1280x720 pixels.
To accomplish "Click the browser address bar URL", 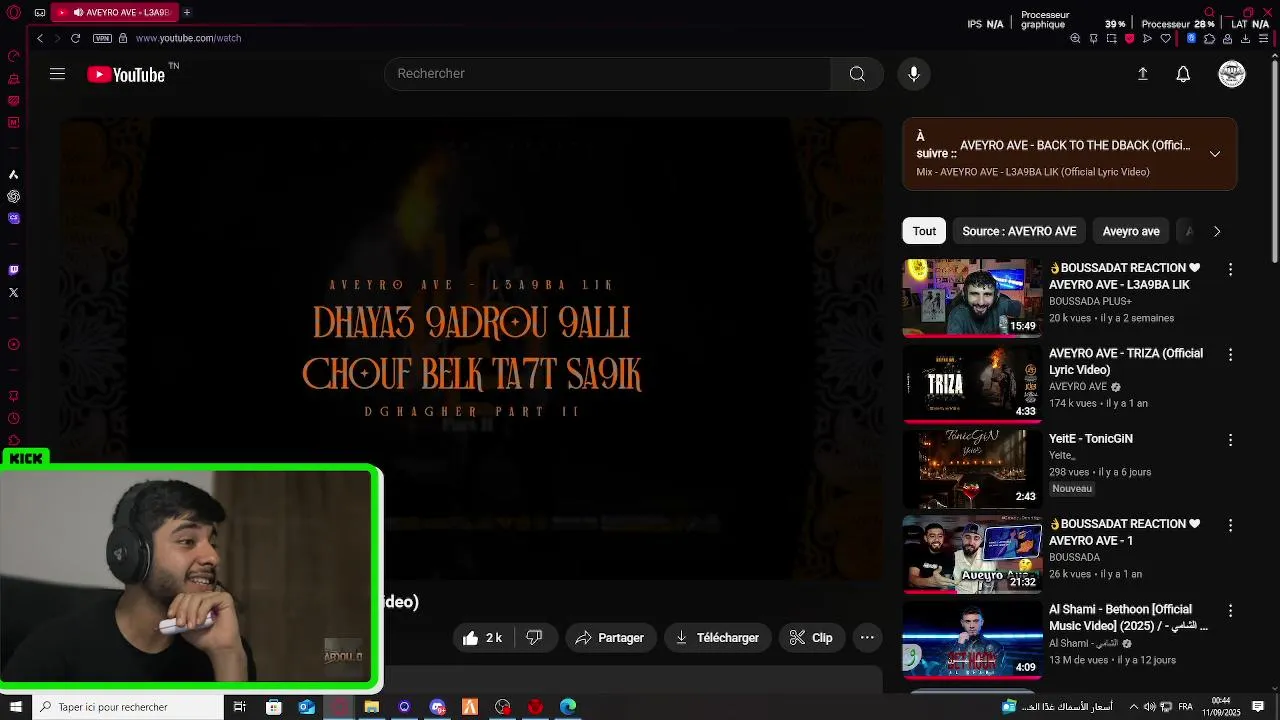I will click(189, 38).
